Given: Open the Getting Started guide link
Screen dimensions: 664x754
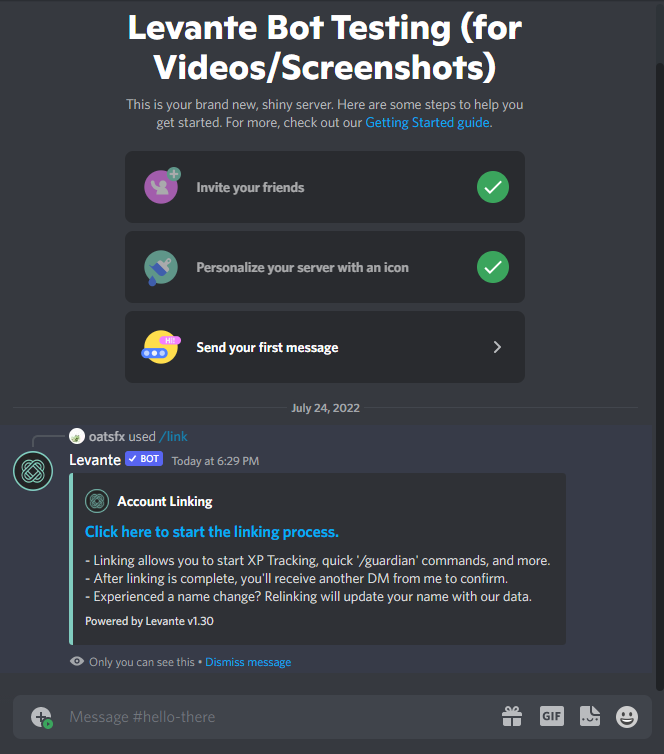Looking at the screenshot, I should pos(427,123).
